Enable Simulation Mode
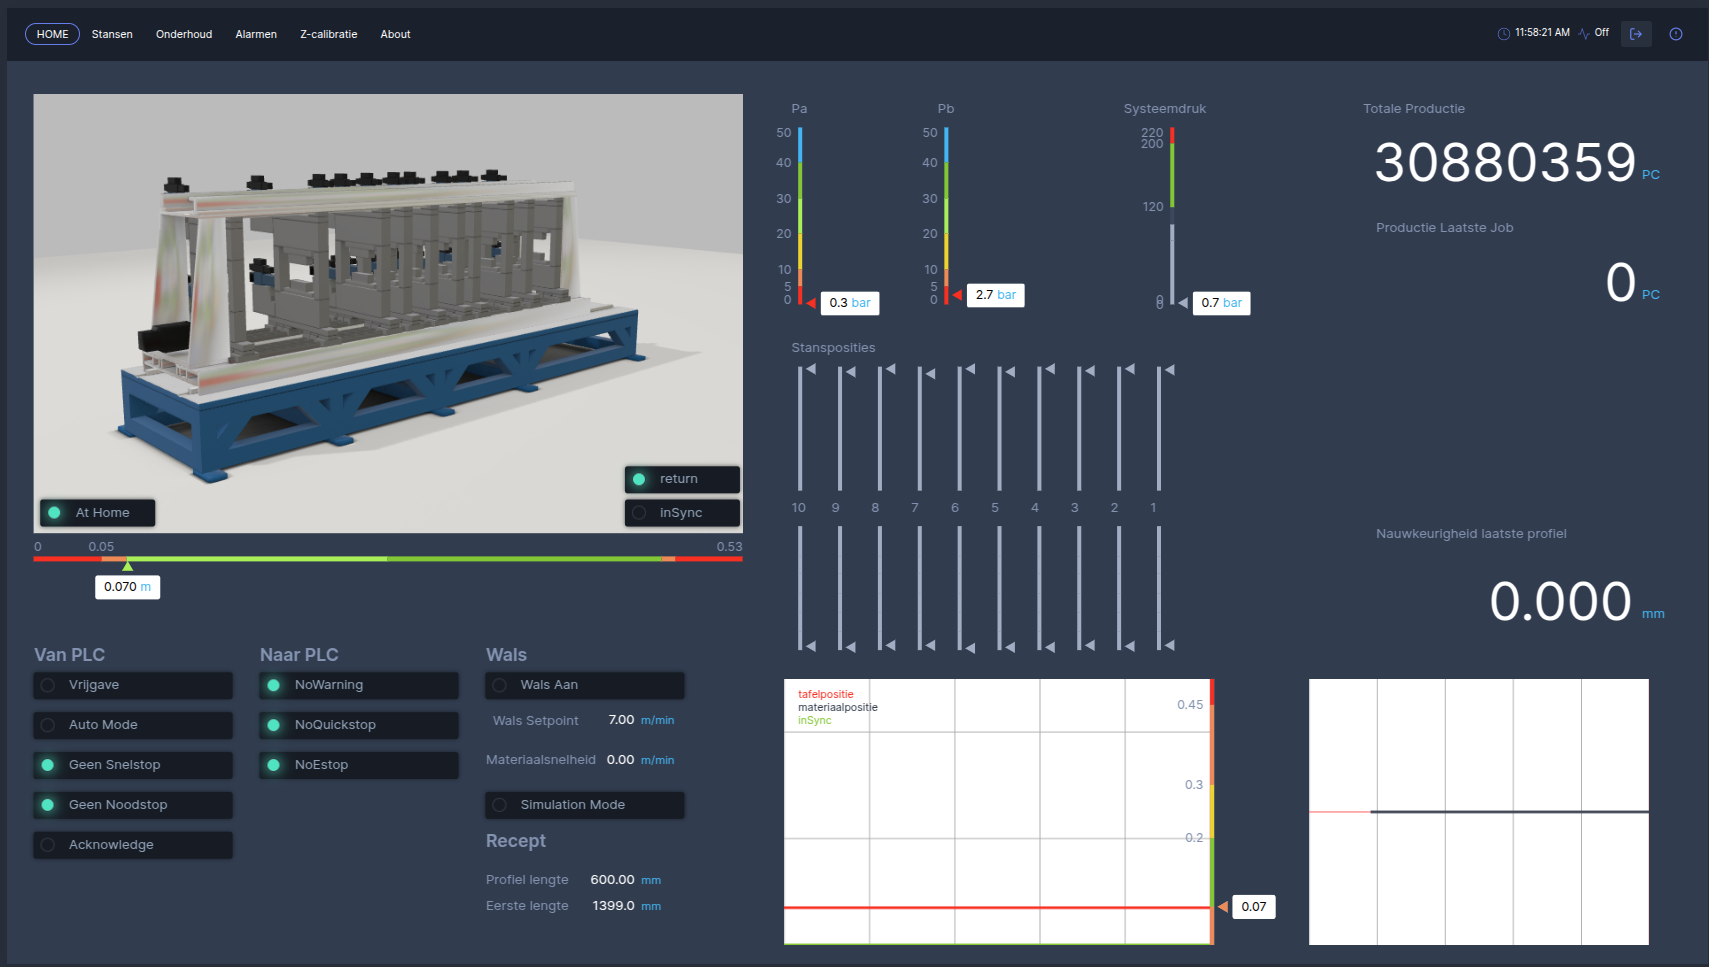The width and height of the screenshot is (1709, 967). (x=584, y=805)
